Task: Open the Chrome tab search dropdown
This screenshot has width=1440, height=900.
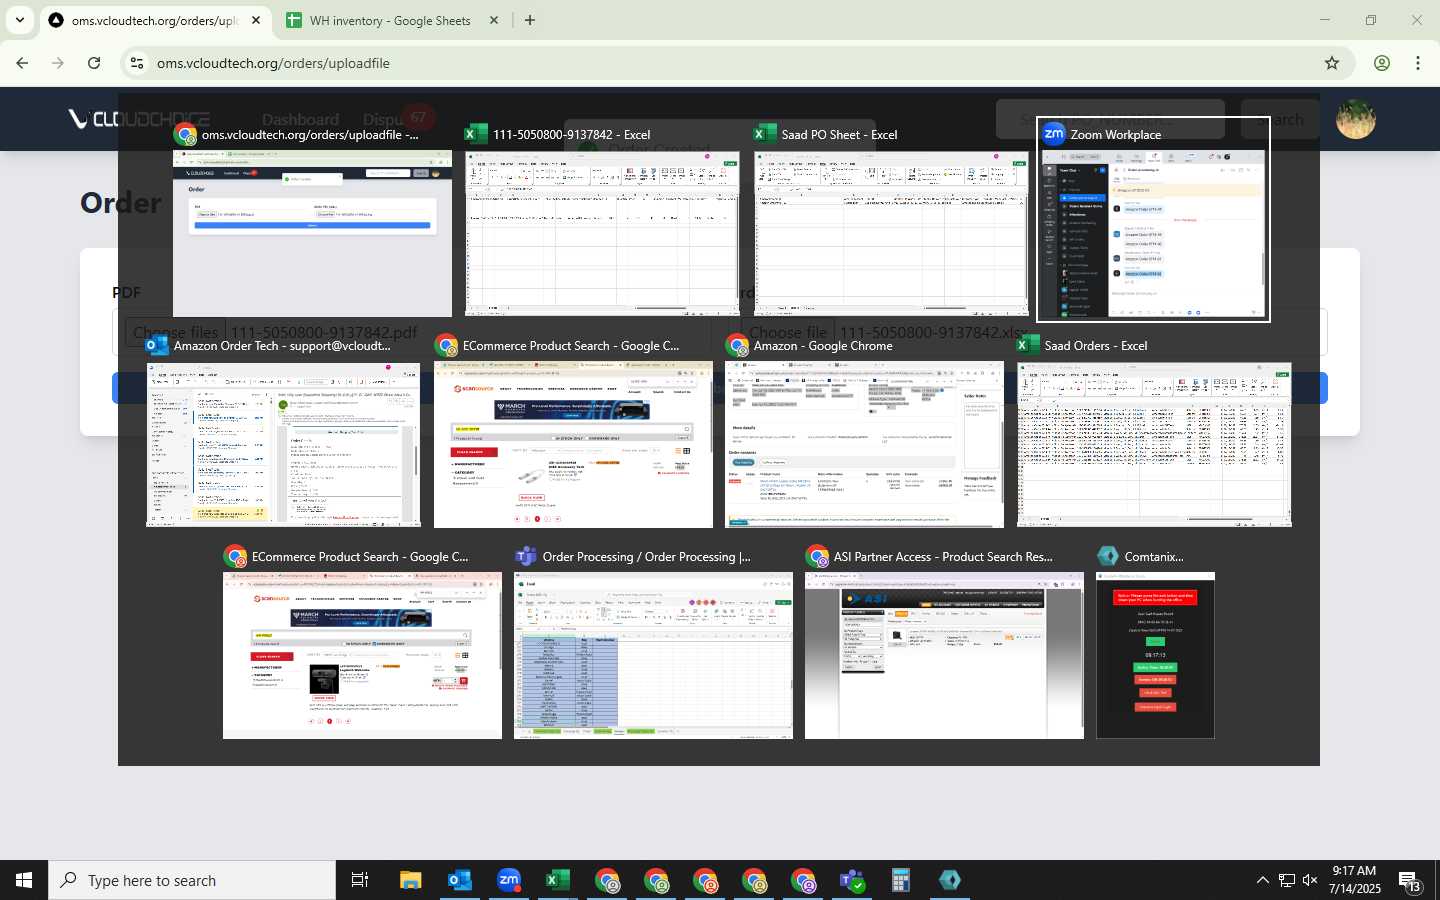Action: (x=20, y=20)
